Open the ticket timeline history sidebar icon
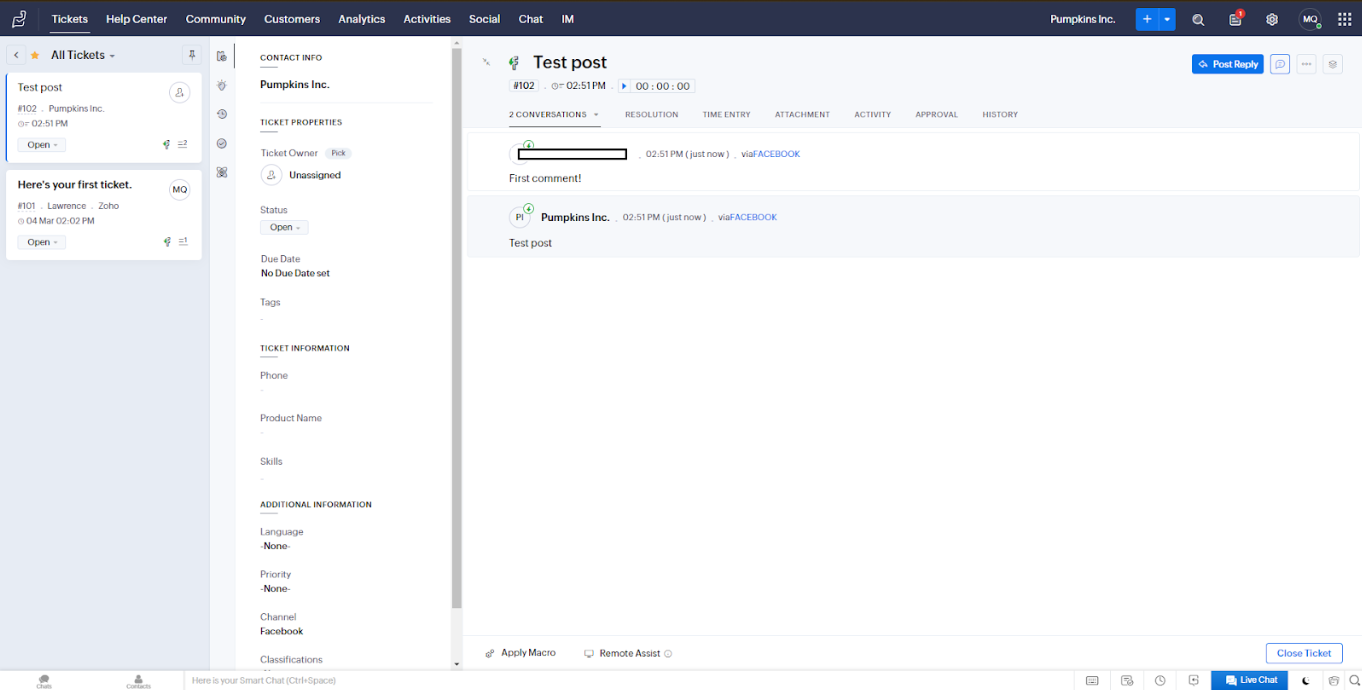1362x690 pixels. click(222, 114)
